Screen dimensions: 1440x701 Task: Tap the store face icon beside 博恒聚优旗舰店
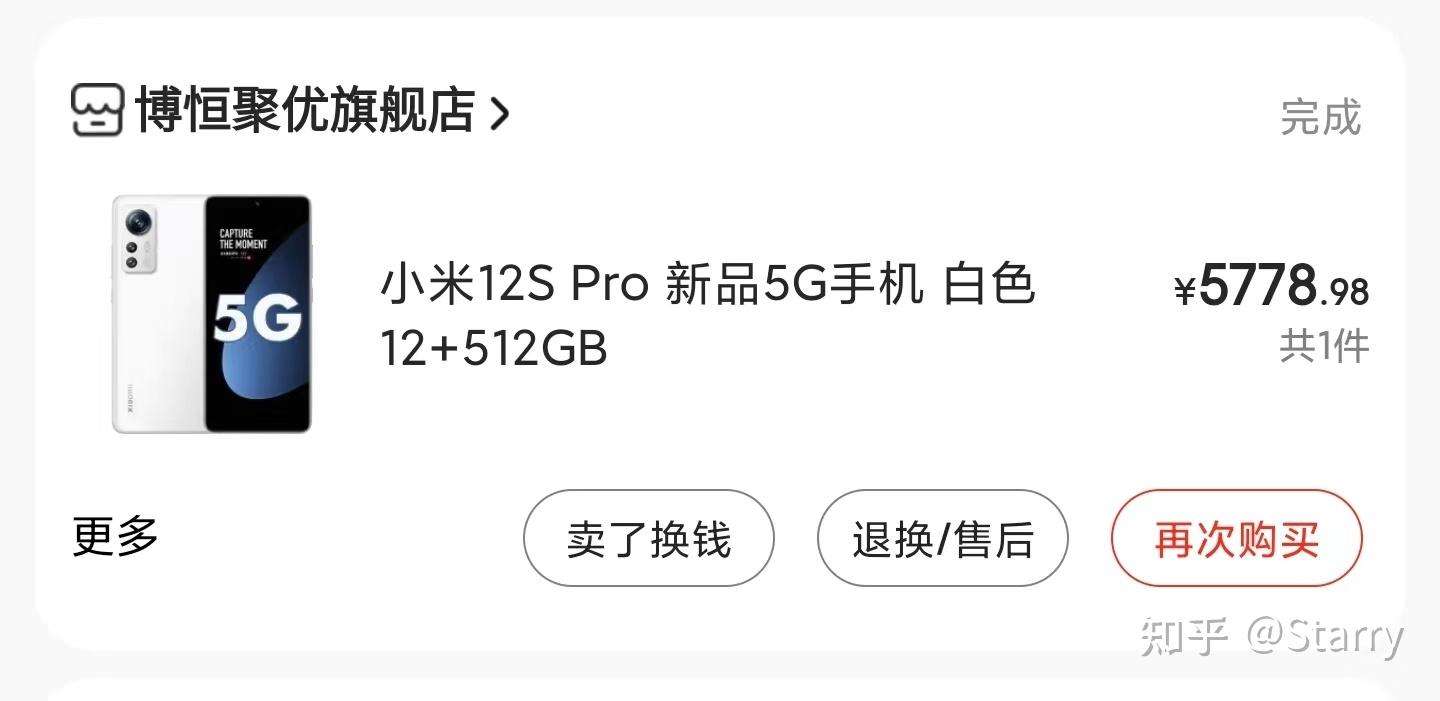coord(97,110)
